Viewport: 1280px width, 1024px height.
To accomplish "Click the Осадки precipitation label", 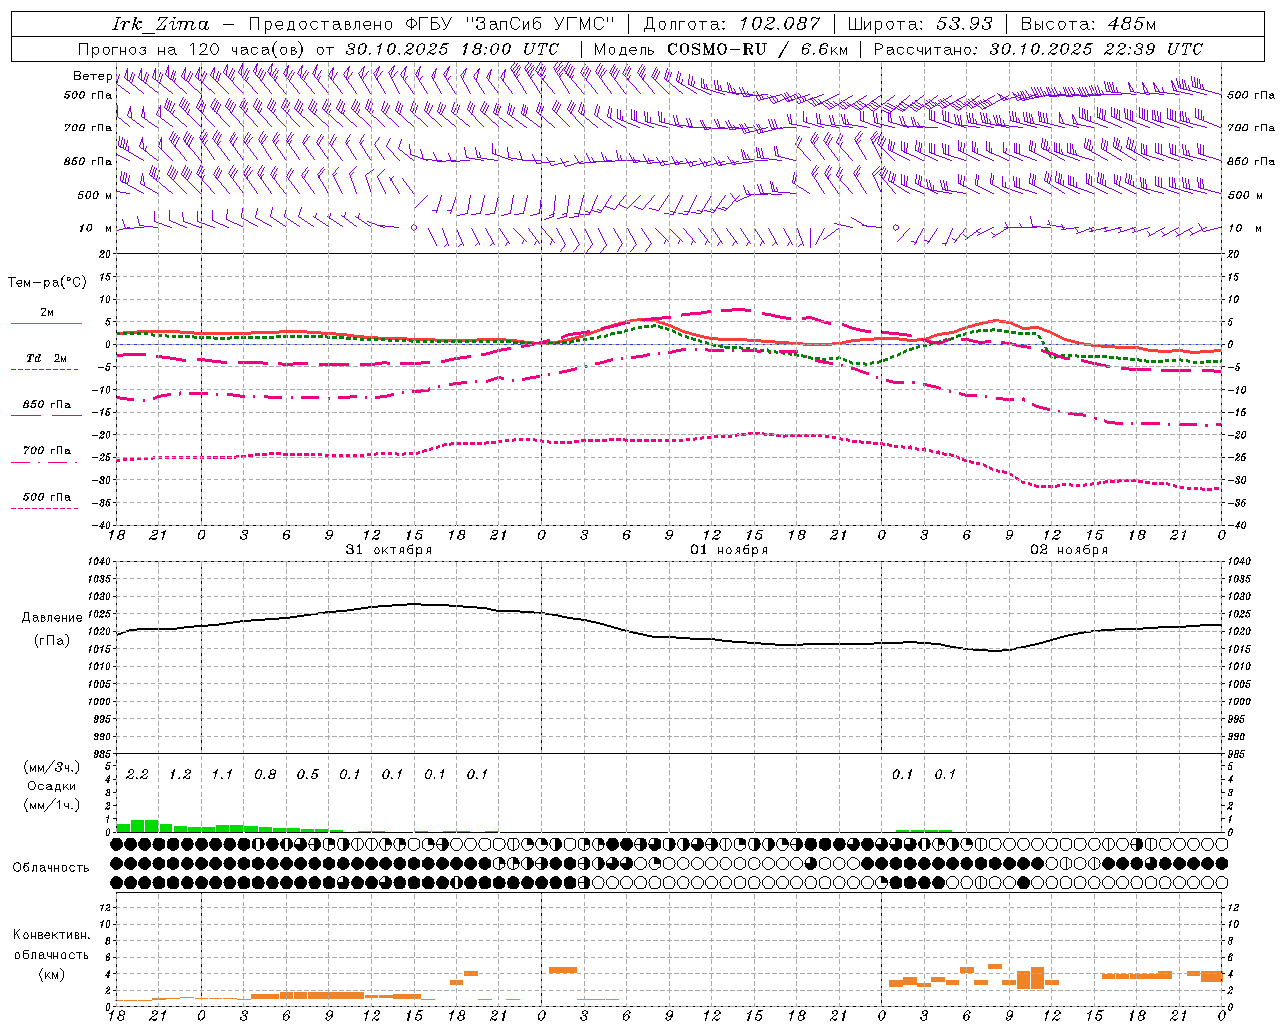I will [x=51, y=786].
